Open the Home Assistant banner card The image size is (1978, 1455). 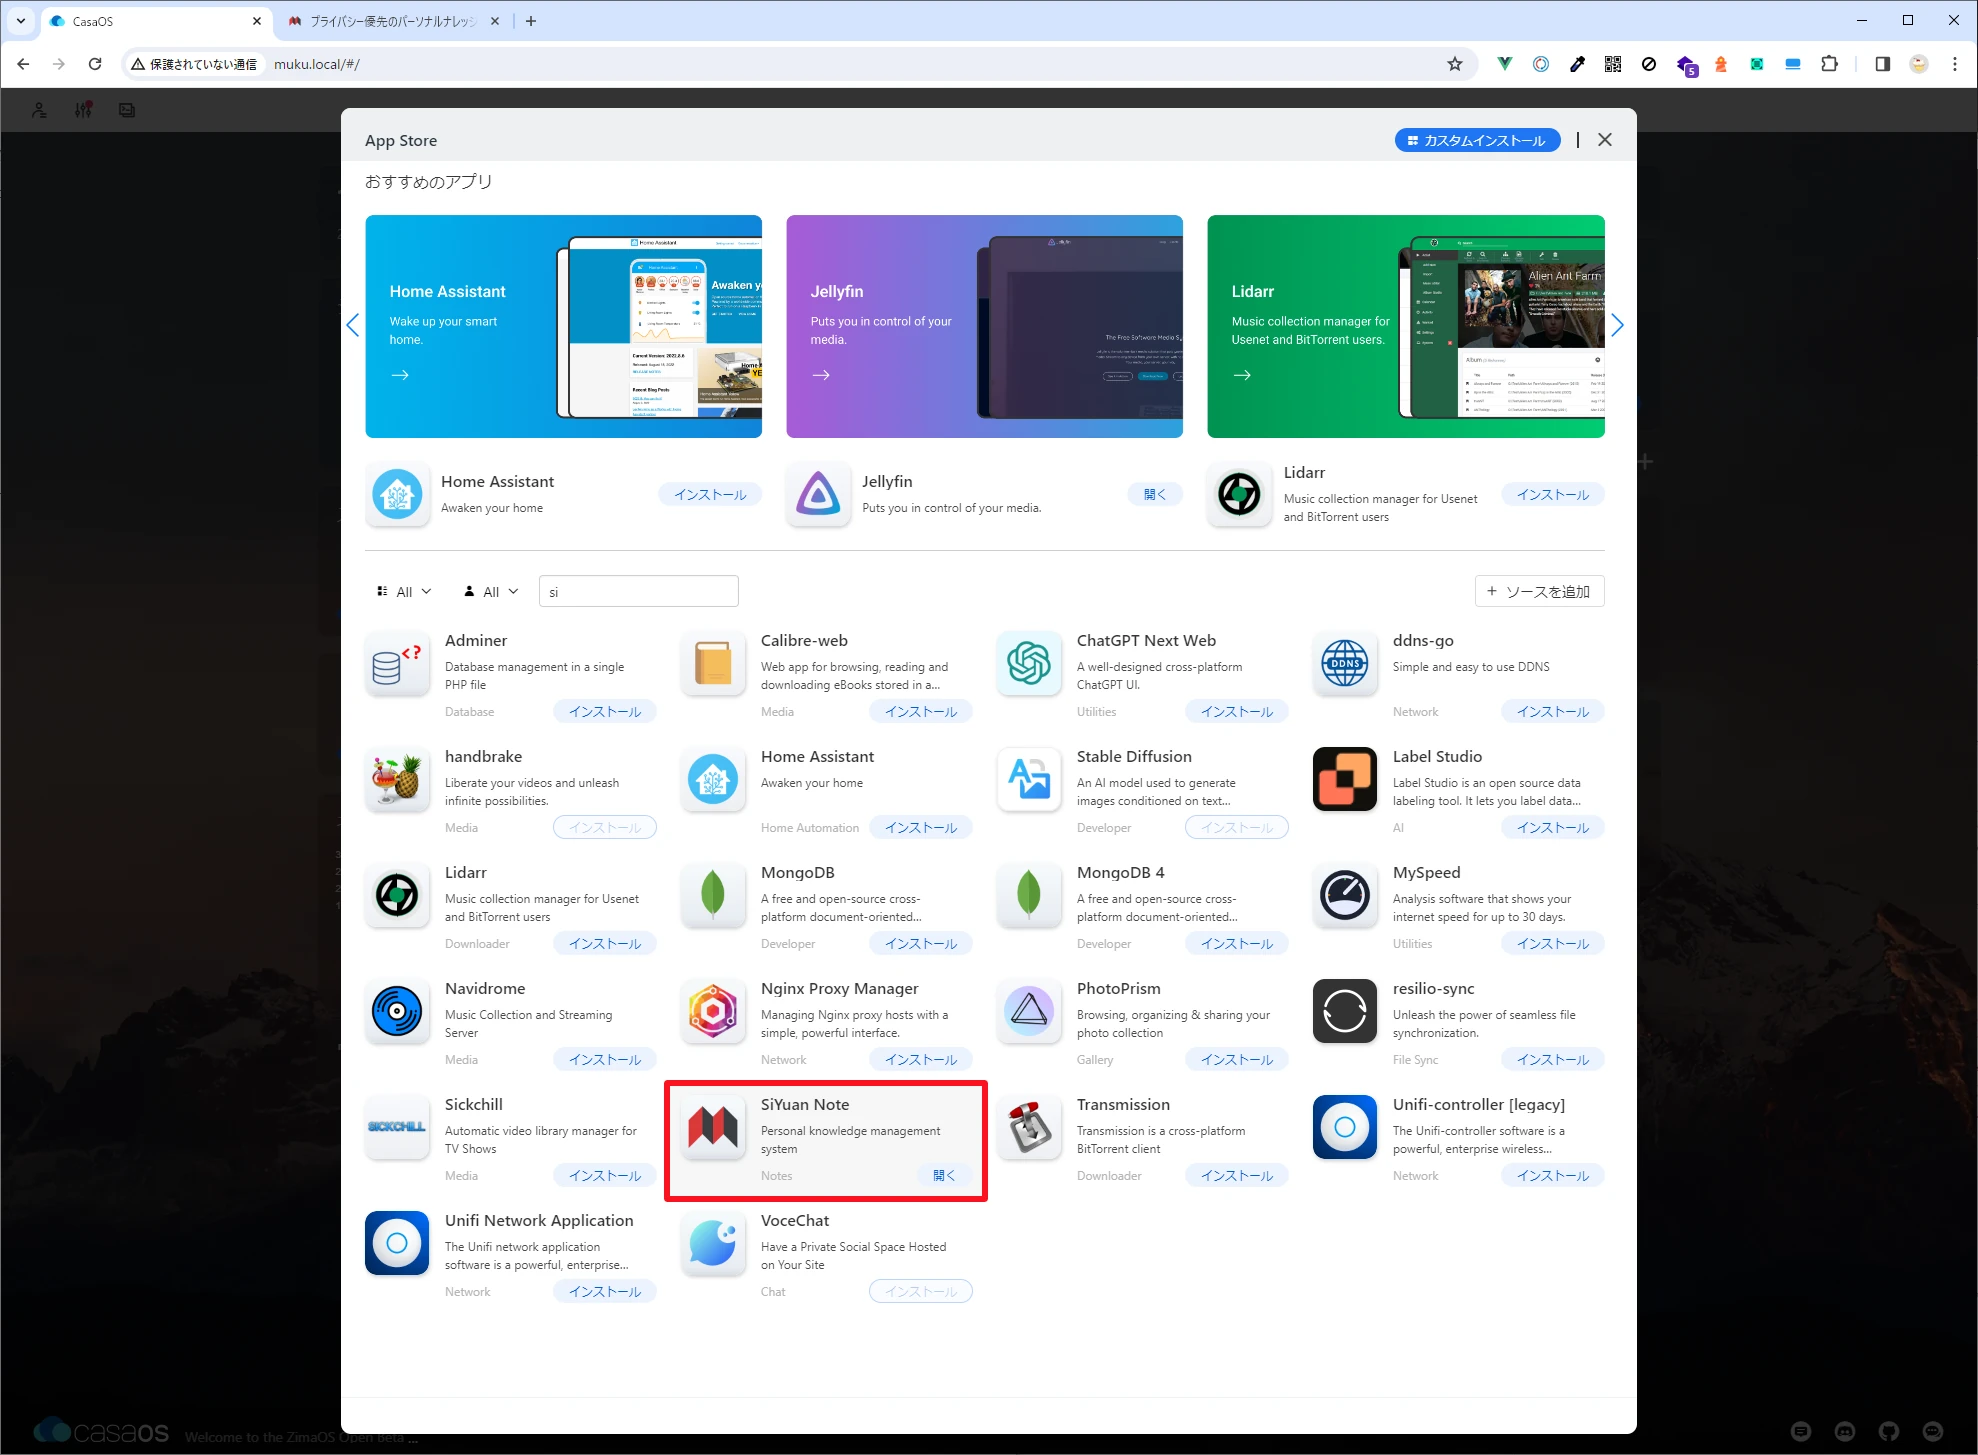pos(563,327)
